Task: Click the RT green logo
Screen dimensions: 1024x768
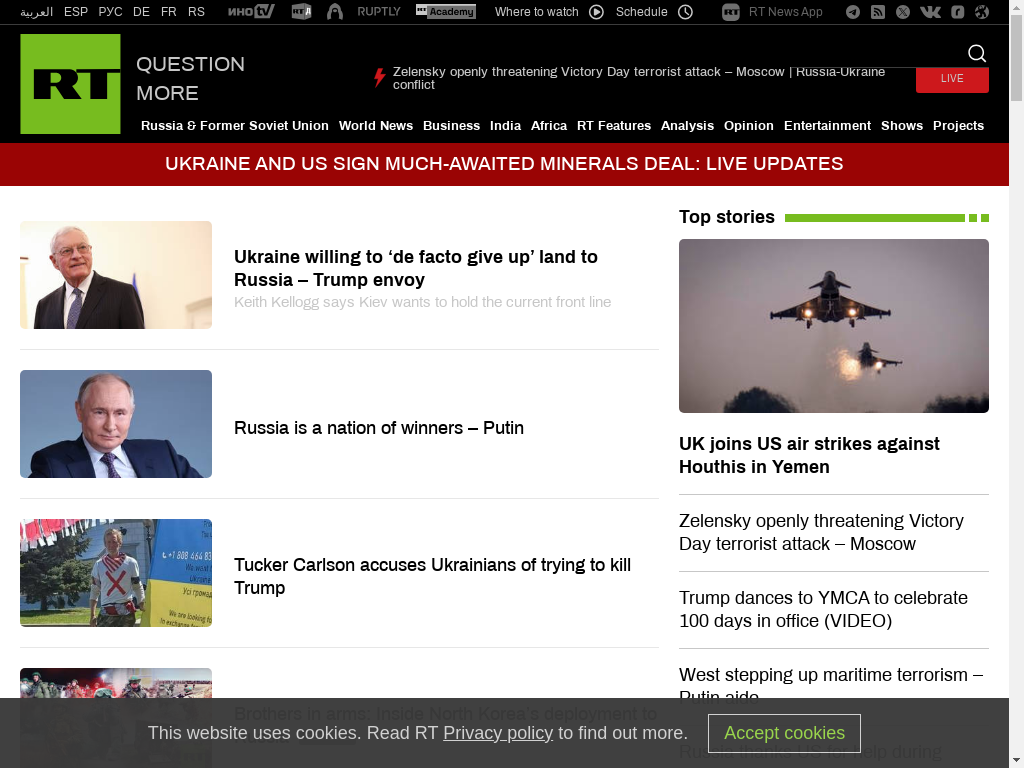Action: (x=71, y=84)
